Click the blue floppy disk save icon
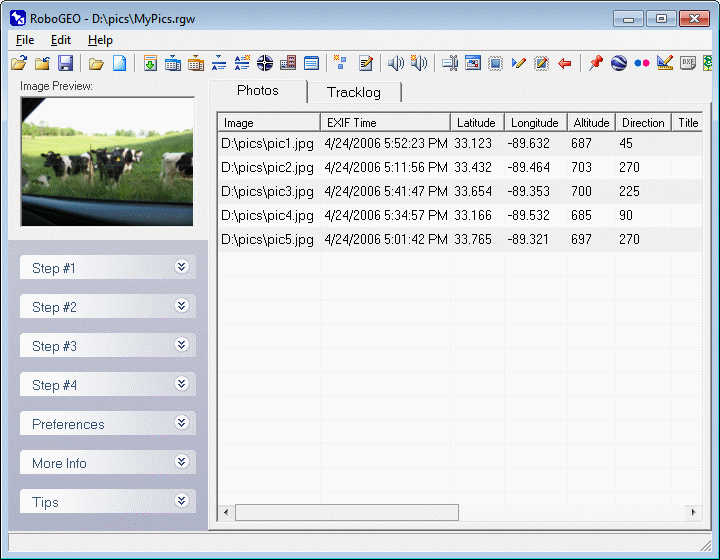Screen dimensions: 720x560 tap(66, 63)
